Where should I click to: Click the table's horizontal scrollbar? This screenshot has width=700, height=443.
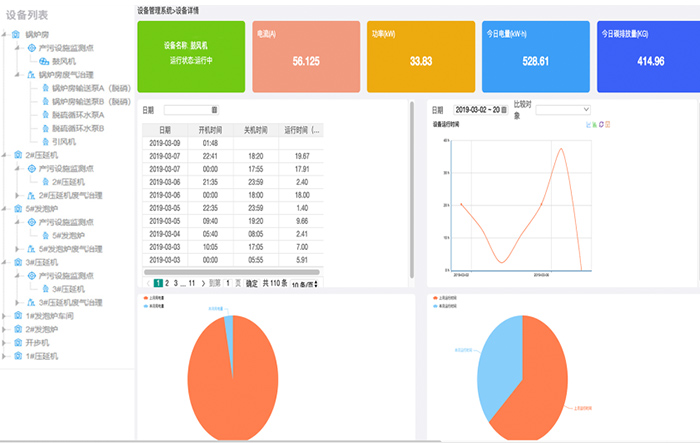(x=230, y=271)
